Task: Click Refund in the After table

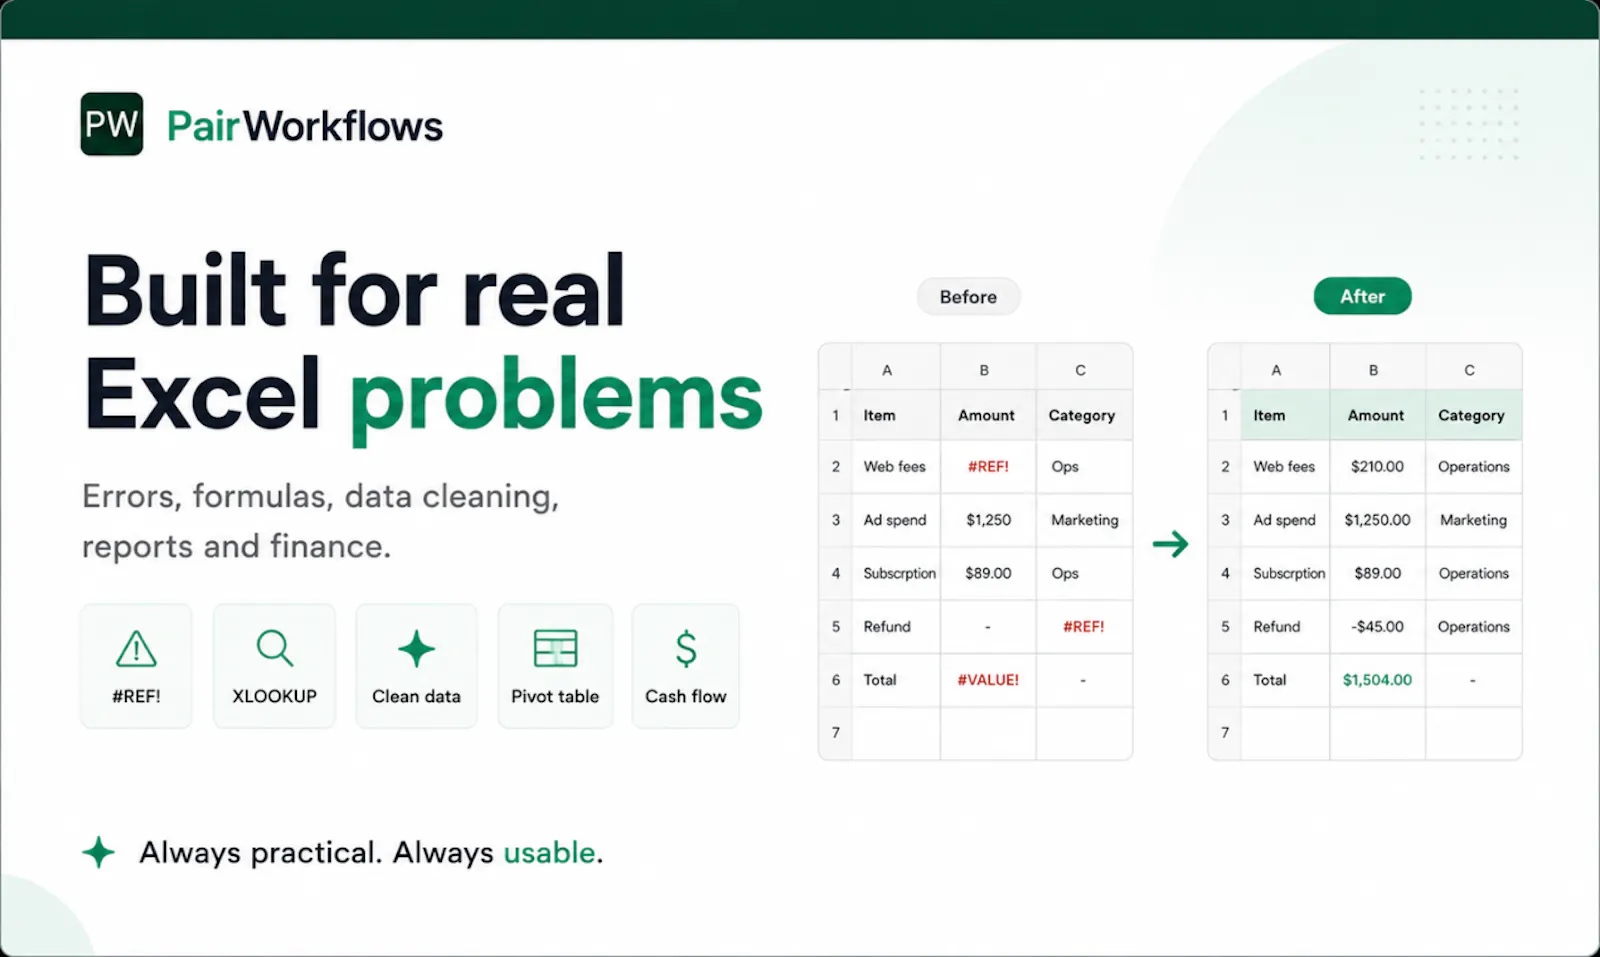Action: [x=1277, y=627]
